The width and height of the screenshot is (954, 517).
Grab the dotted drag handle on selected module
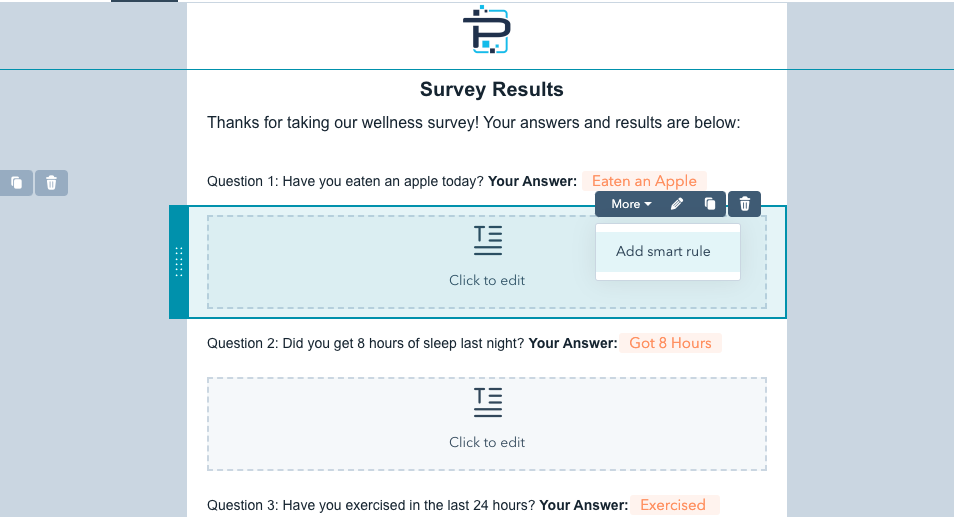click(x=179, y=262)
